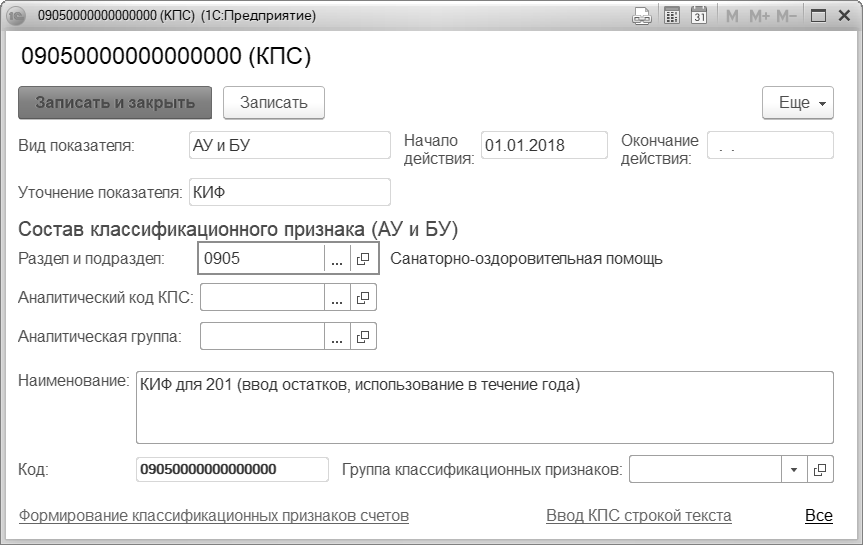Click the Наименование text area

[485, 407]
